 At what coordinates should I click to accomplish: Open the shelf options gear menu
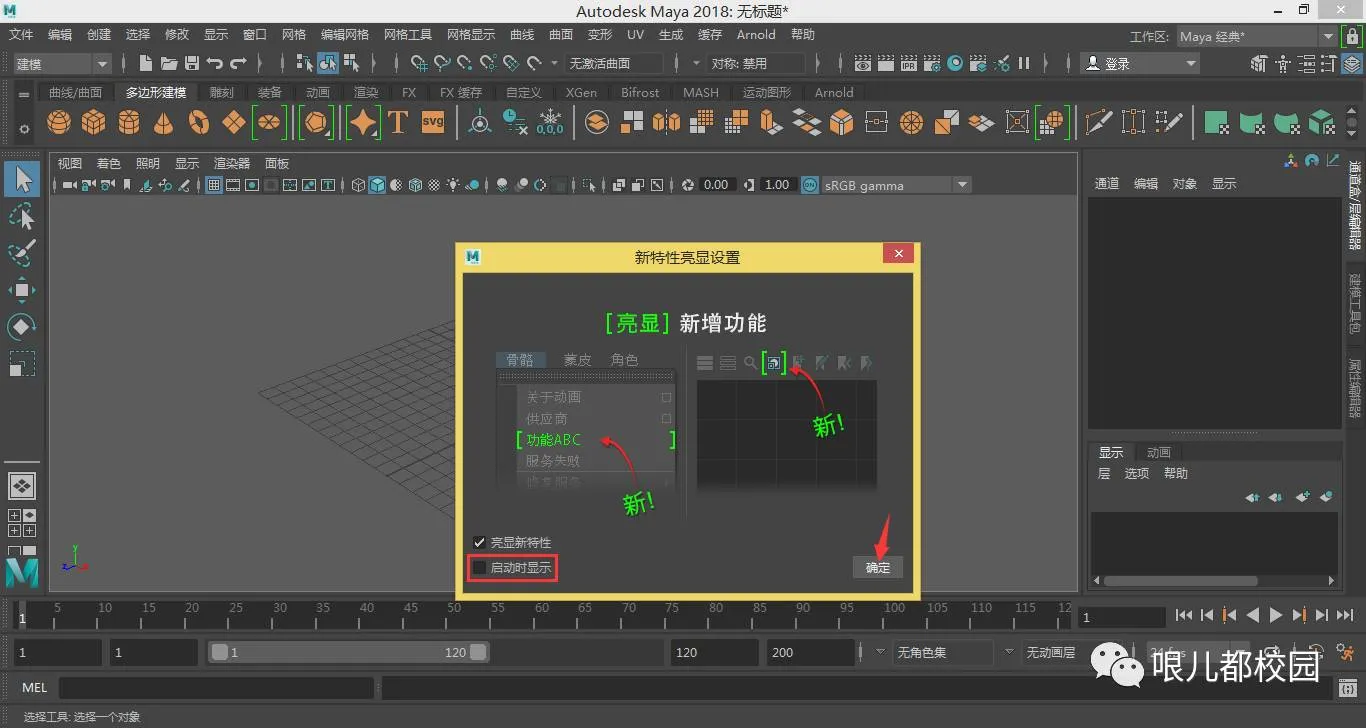(24, 128)
